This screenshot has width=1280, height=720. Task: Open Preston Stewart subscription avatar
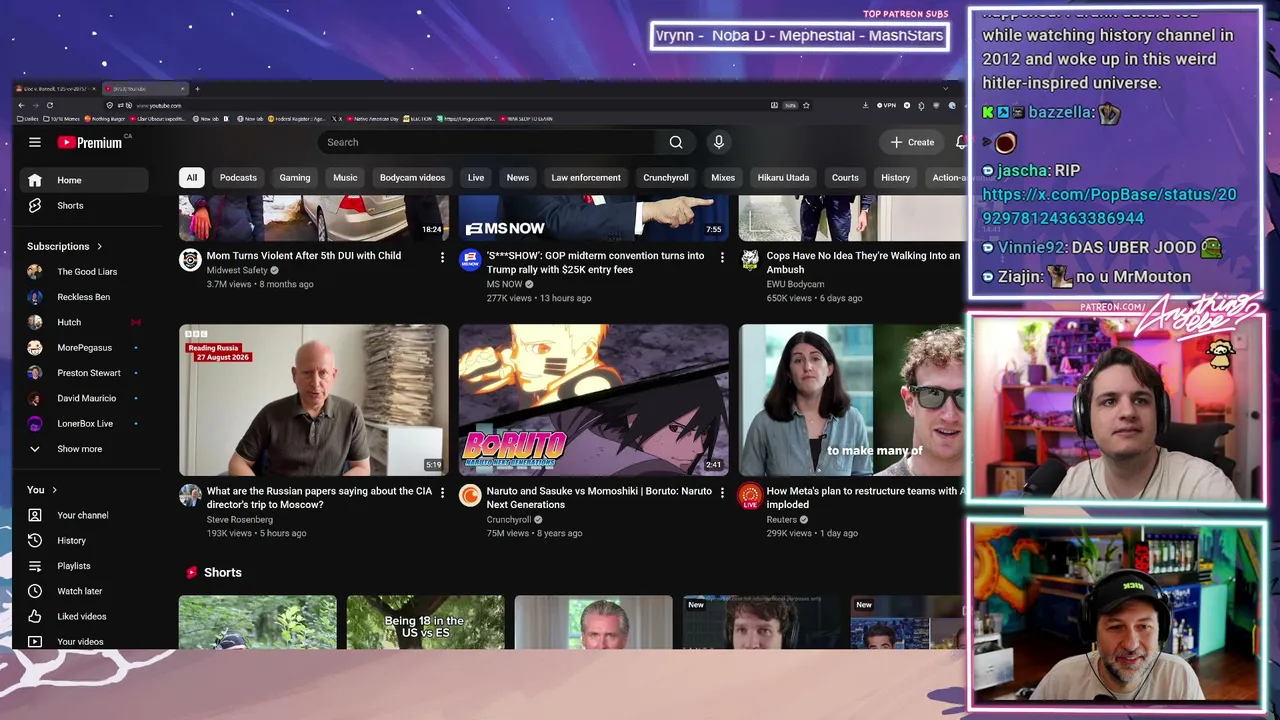click(35, 373)
